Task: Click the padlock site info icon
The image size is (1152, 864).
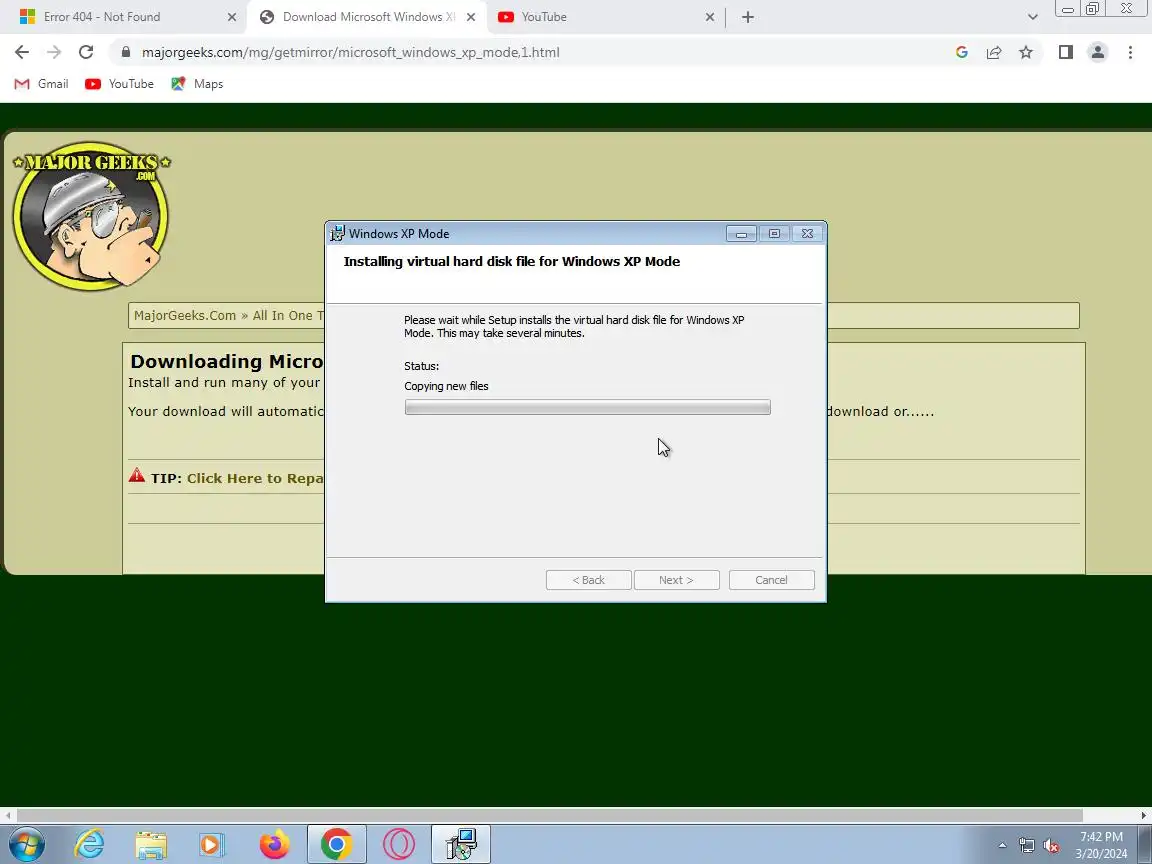Action: pyautogui.click(x=126, y=52)
